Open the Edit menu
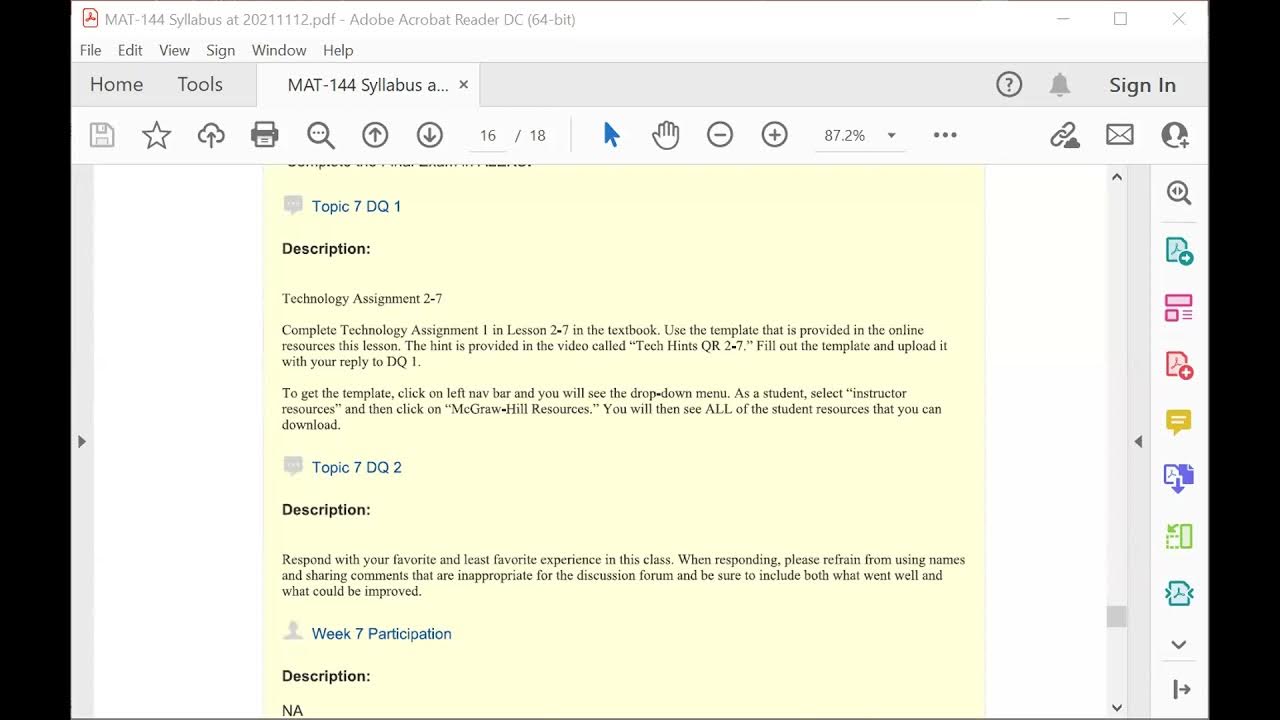The height and width of the screenshot is (720, 1280). [x=130, y=50]
